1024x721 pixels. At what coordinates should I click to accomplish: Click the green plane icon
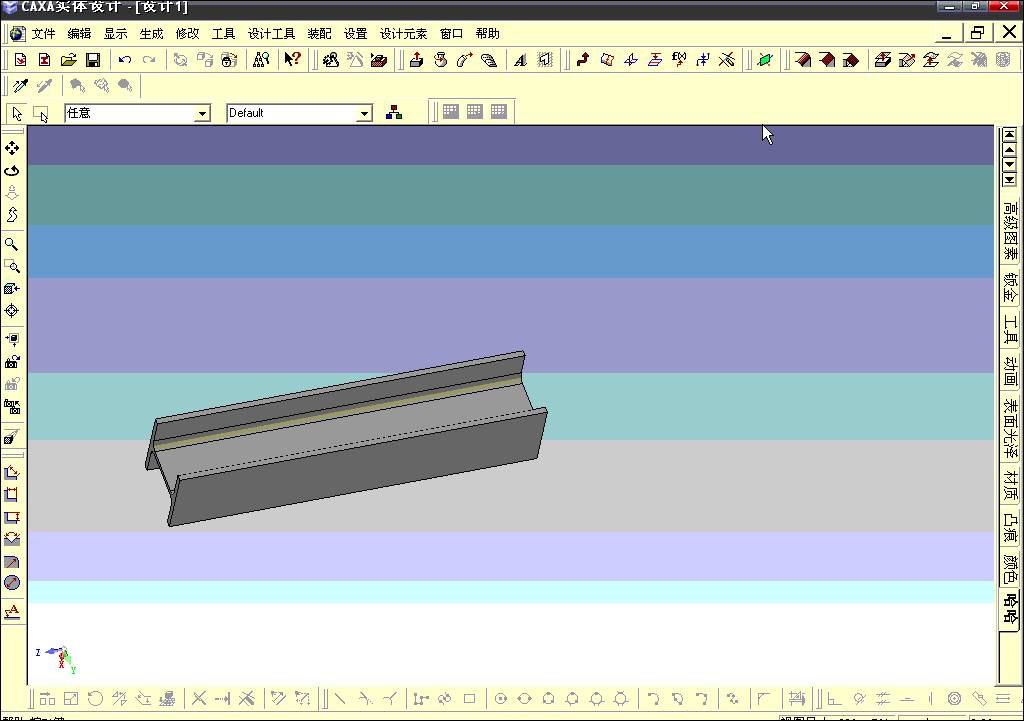[x=765, y=60]
